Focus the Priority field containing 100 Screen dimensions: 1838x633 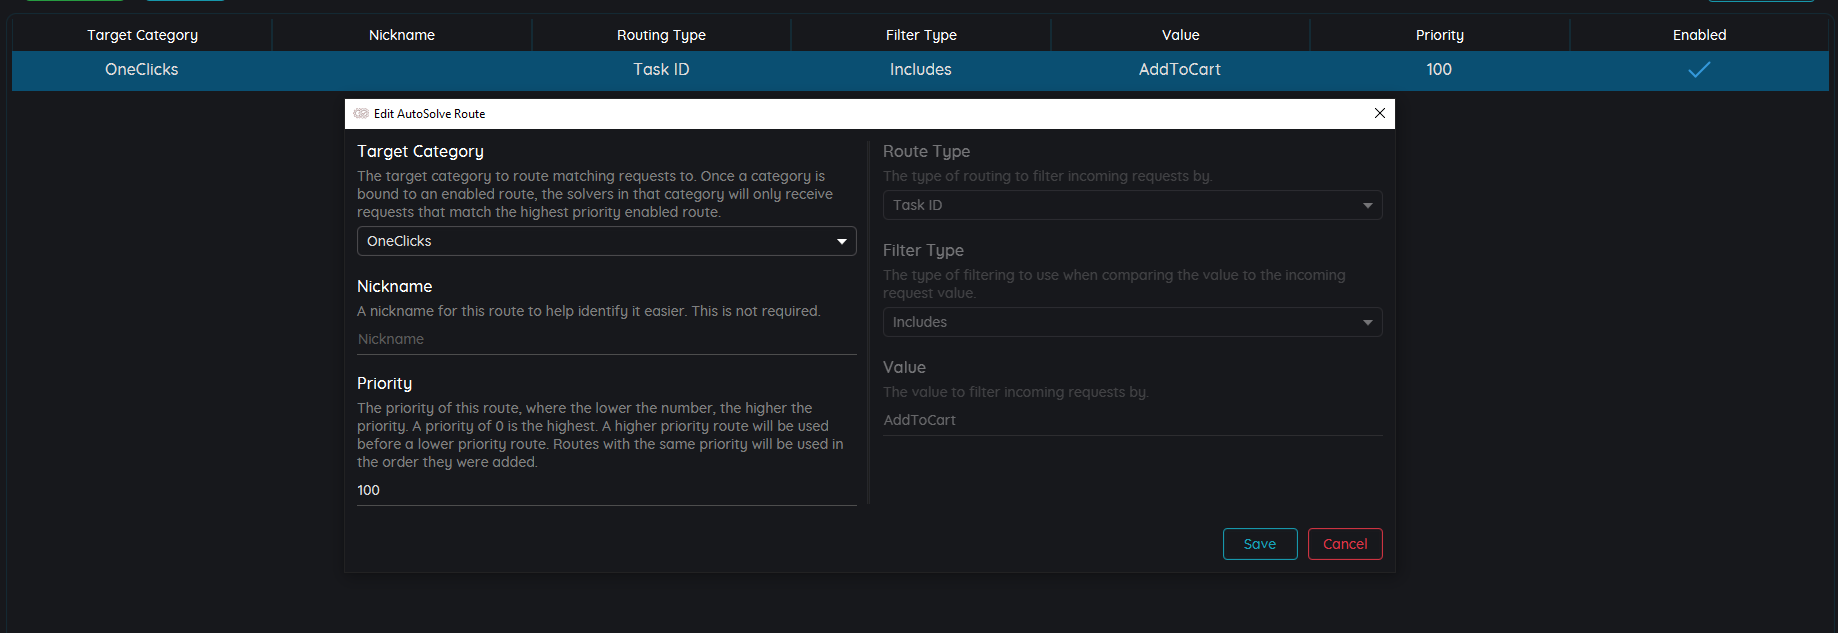click(x=606, y=490)
